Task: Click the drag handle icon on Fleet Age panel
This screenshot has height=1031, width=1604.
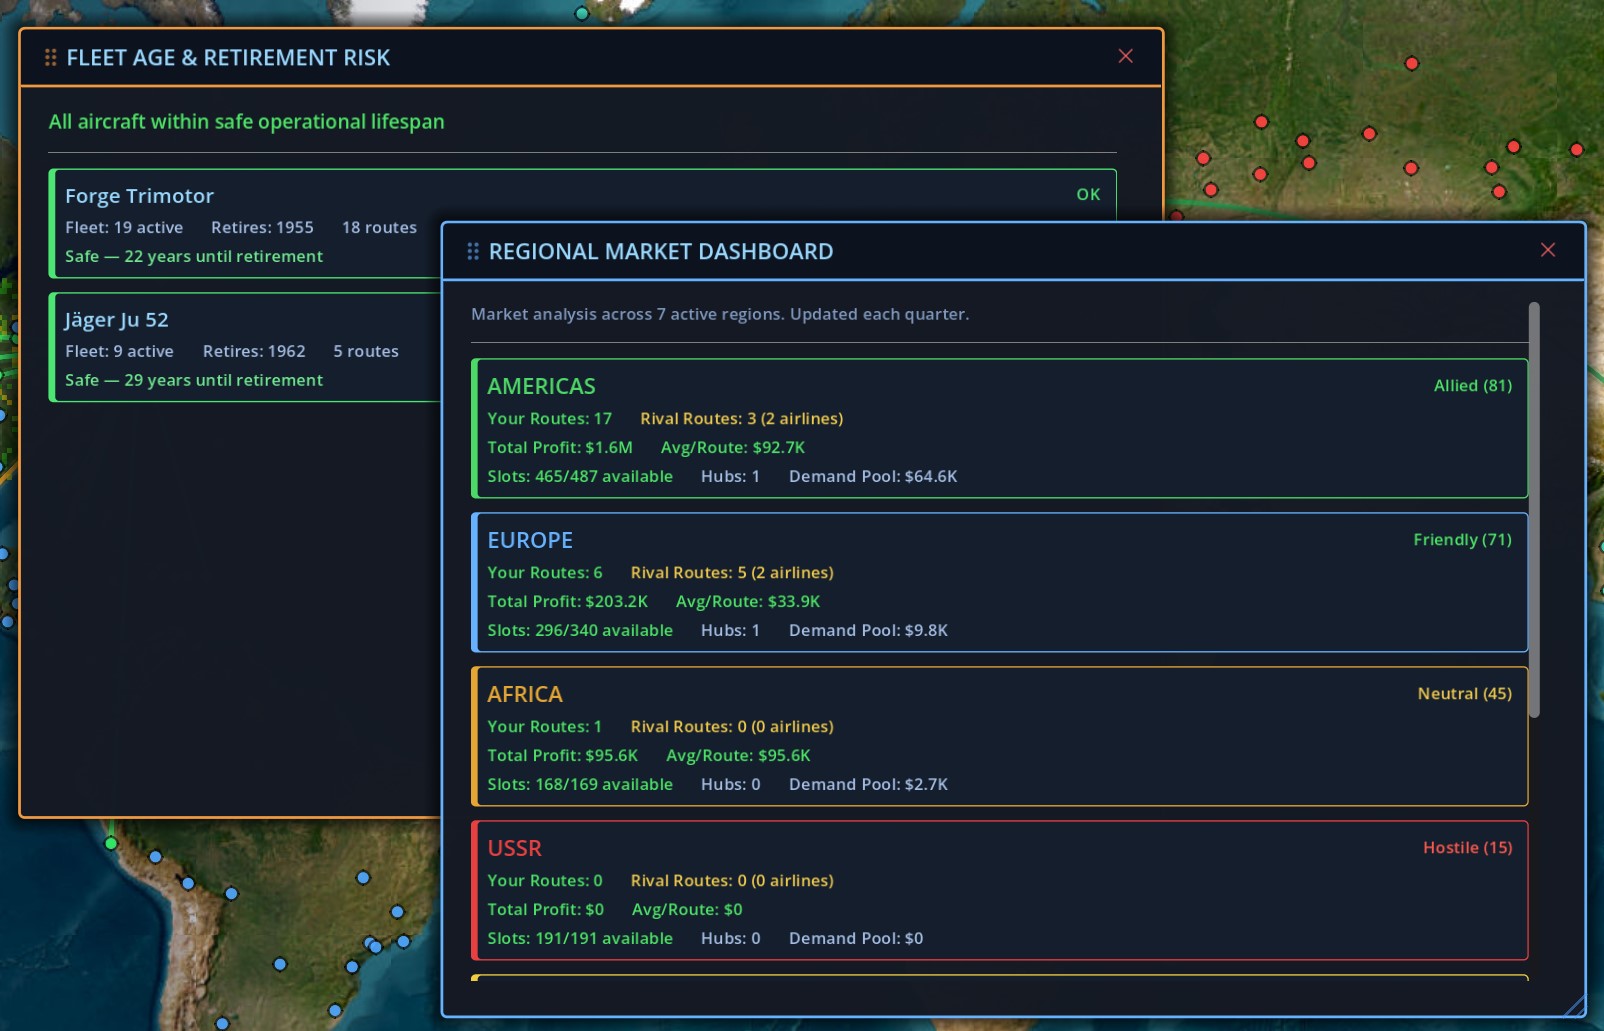Action: (48, 57)
